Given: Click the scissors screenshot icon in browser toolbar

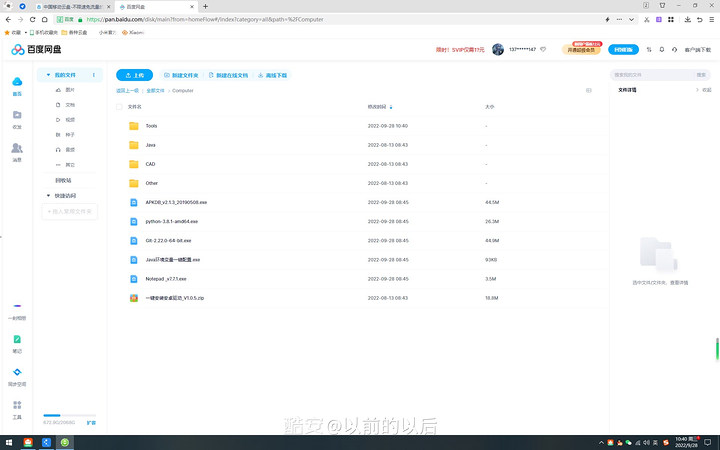Looking at the screenshot, I should tap(647, 19).
